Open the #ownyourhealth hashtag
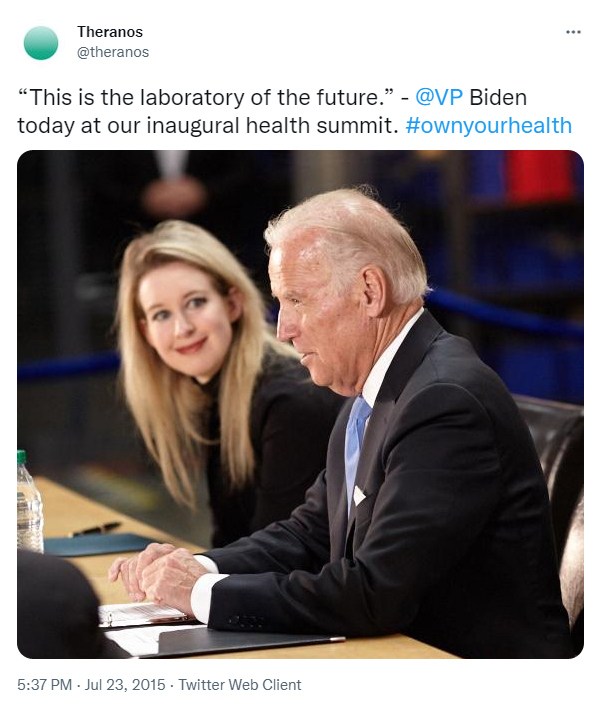Viewport: 600px width, 710px height. pyautogui.click(x=489, y=125)
